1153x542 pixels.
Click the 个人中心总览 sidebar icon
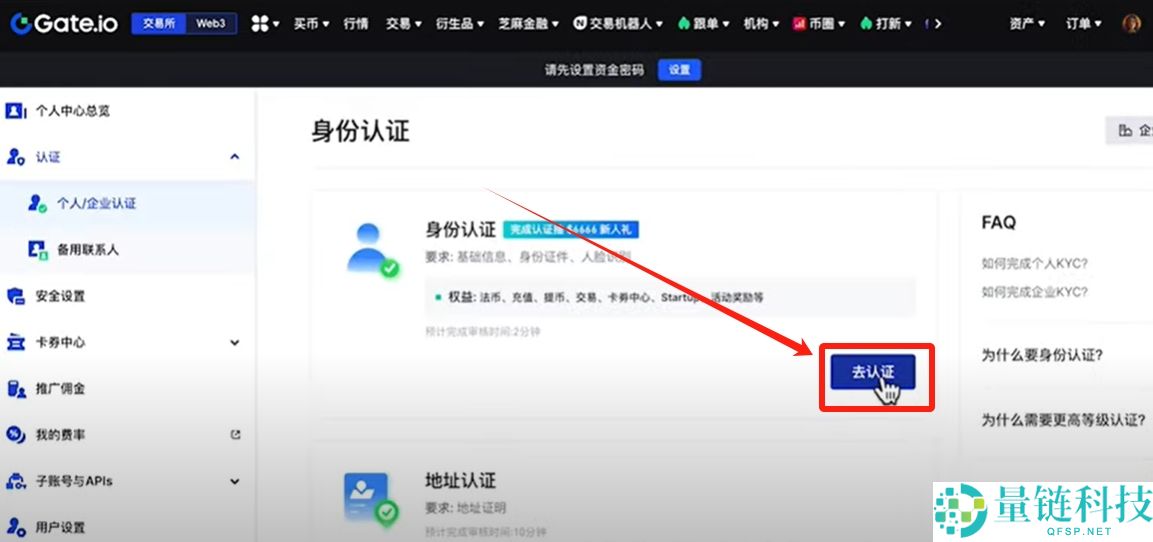click(x=16, y=111)
